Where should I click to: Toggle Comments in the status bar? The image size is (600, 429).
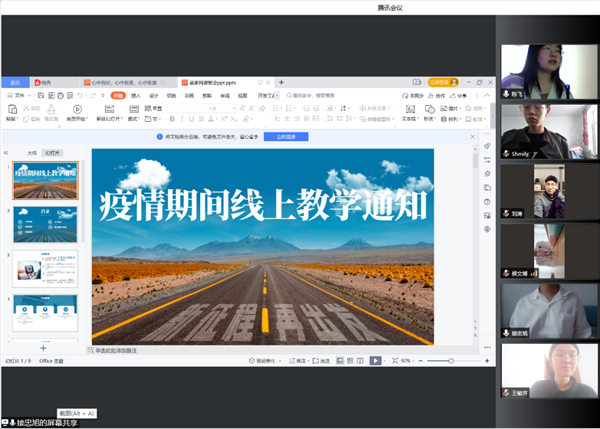coord(321,360)
